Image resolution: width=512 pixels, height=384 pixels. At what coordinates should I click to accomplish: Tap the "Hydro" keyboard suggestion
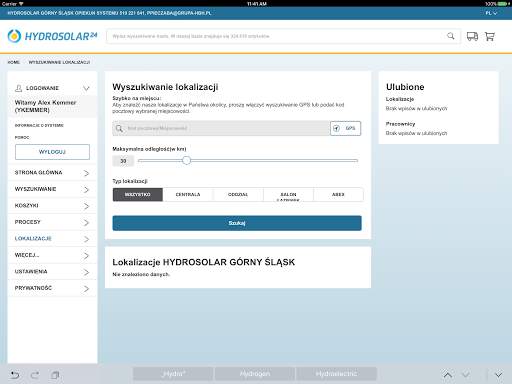point(173,374)
